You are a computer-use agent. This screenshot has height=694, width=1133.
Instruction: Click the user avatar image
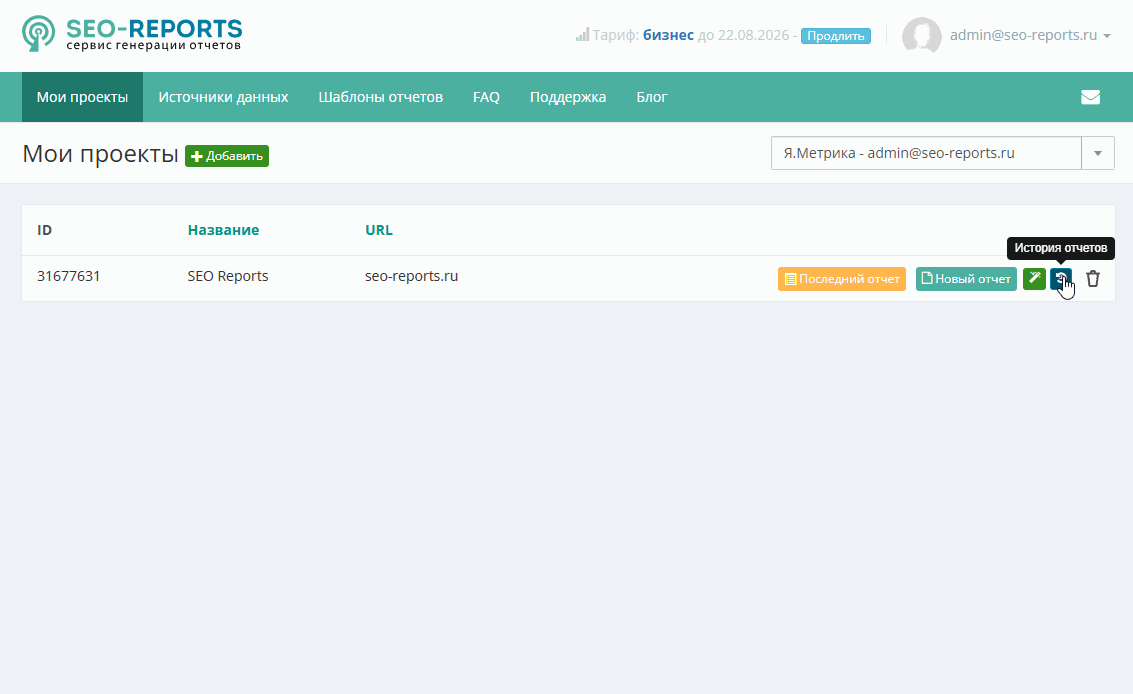[x=921, y=35]
